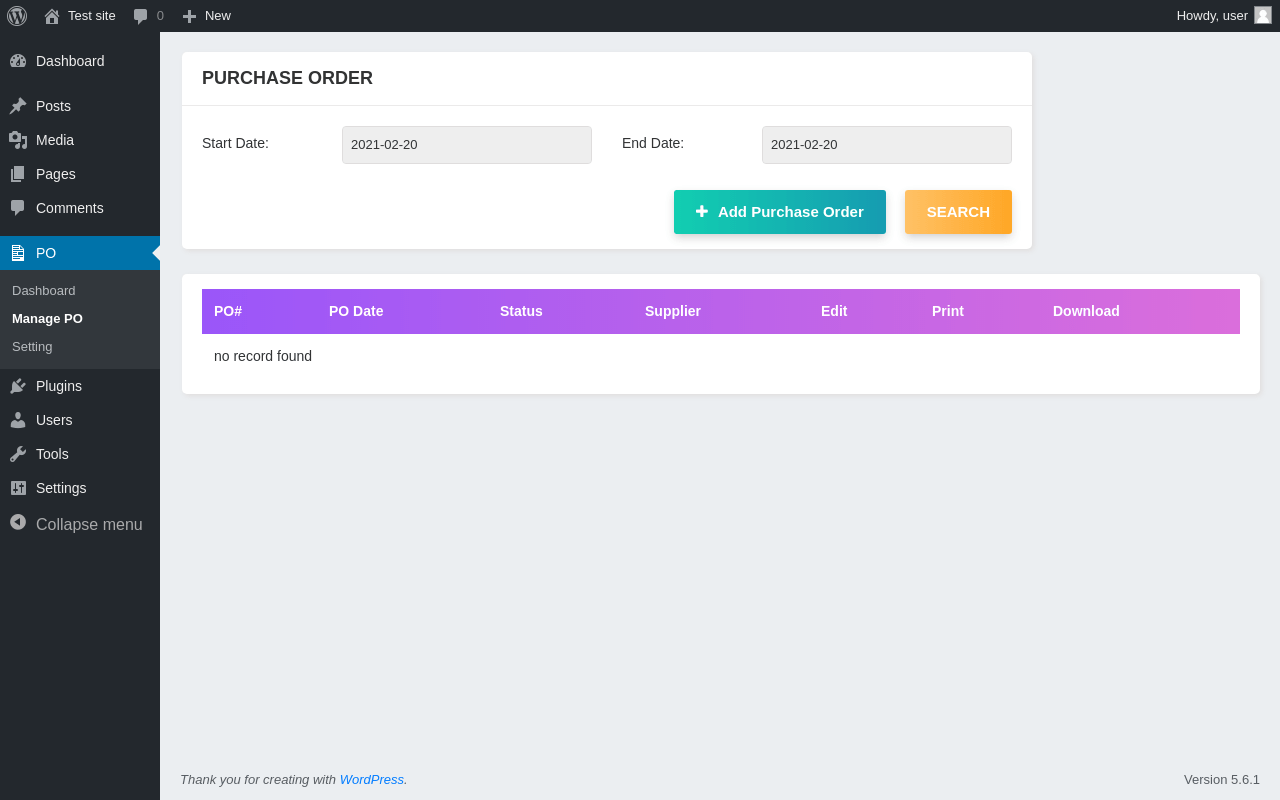
Task: Click the Posts pushpin icon
Action: point(18,106)
